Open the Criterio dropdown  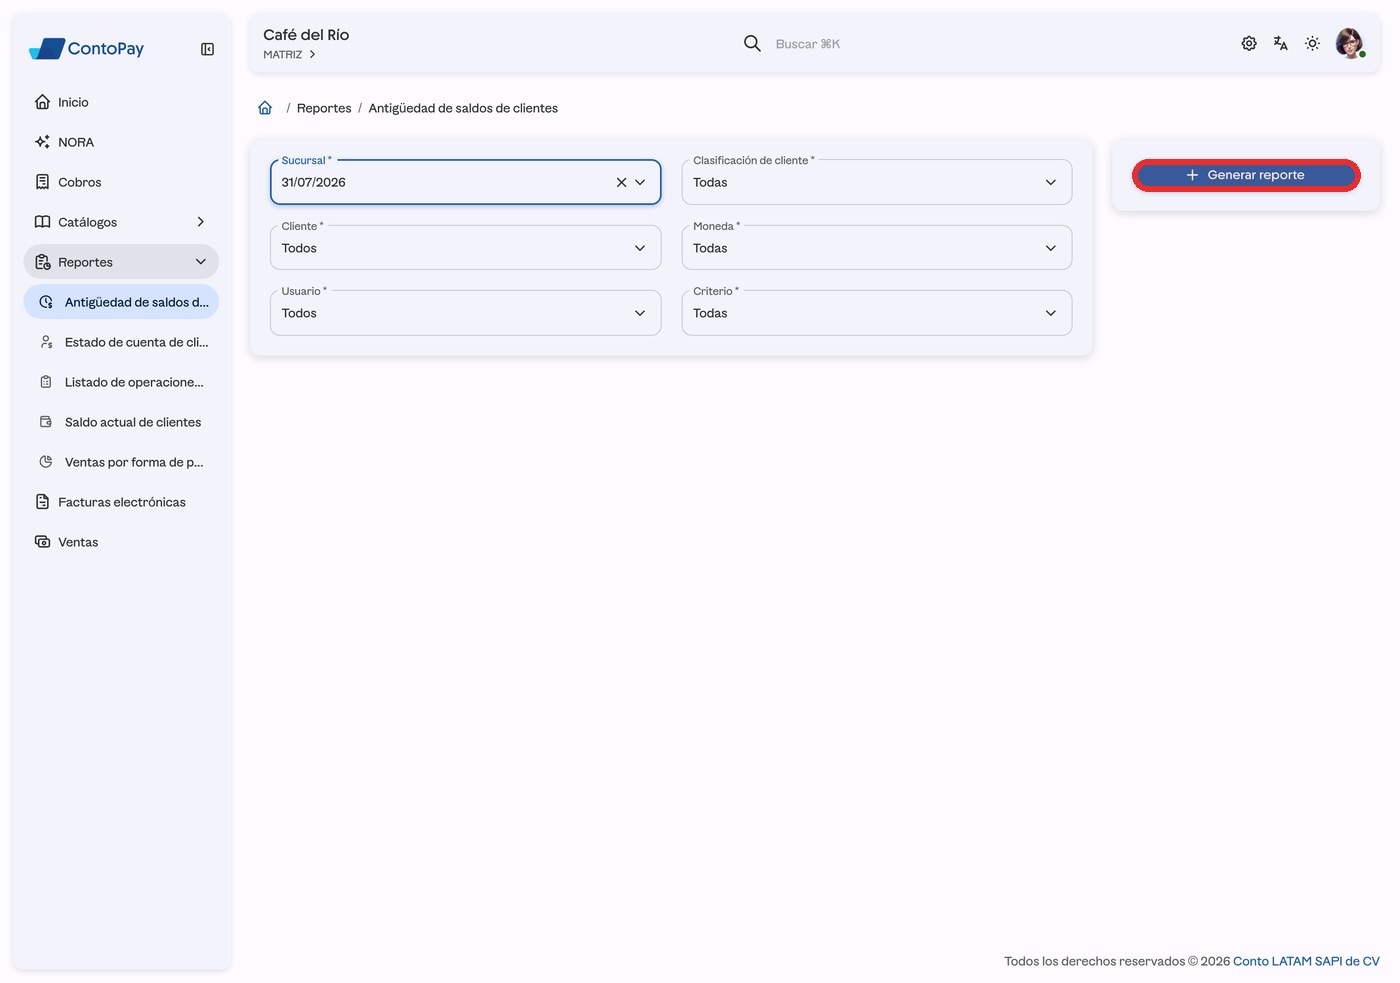point(877,313)
